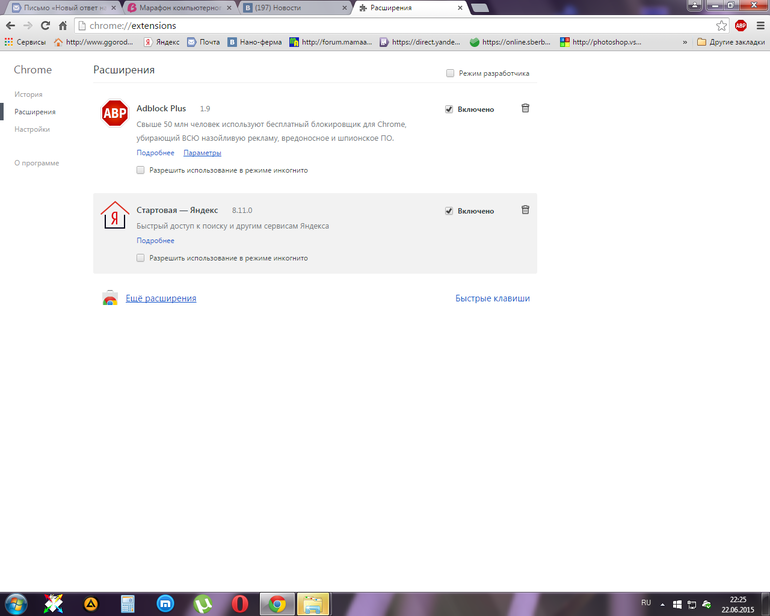Click the chrome://extensions address bar

pyautogui.click(x=395, y=26)
